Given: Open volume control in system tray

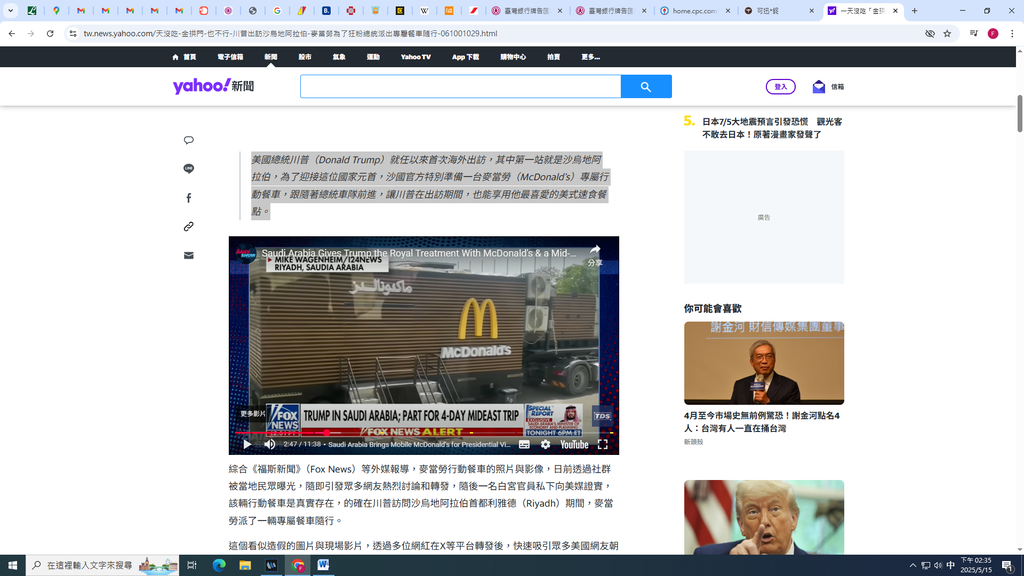Looking at the screenshot, I should click(x=938, y=566).
